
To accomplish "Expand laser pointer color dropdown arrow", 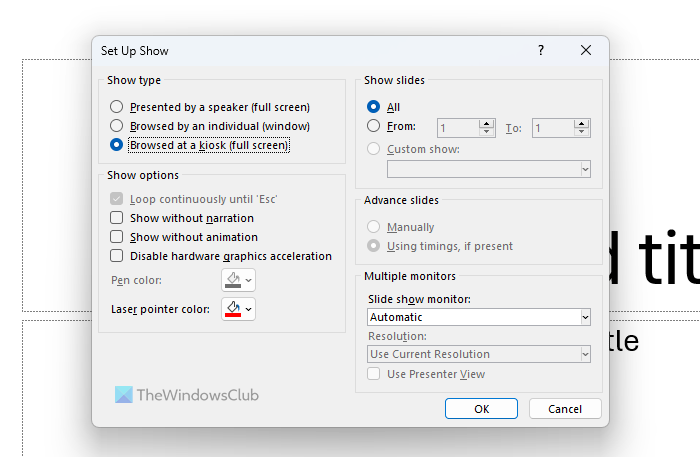I will pos(249,310).
